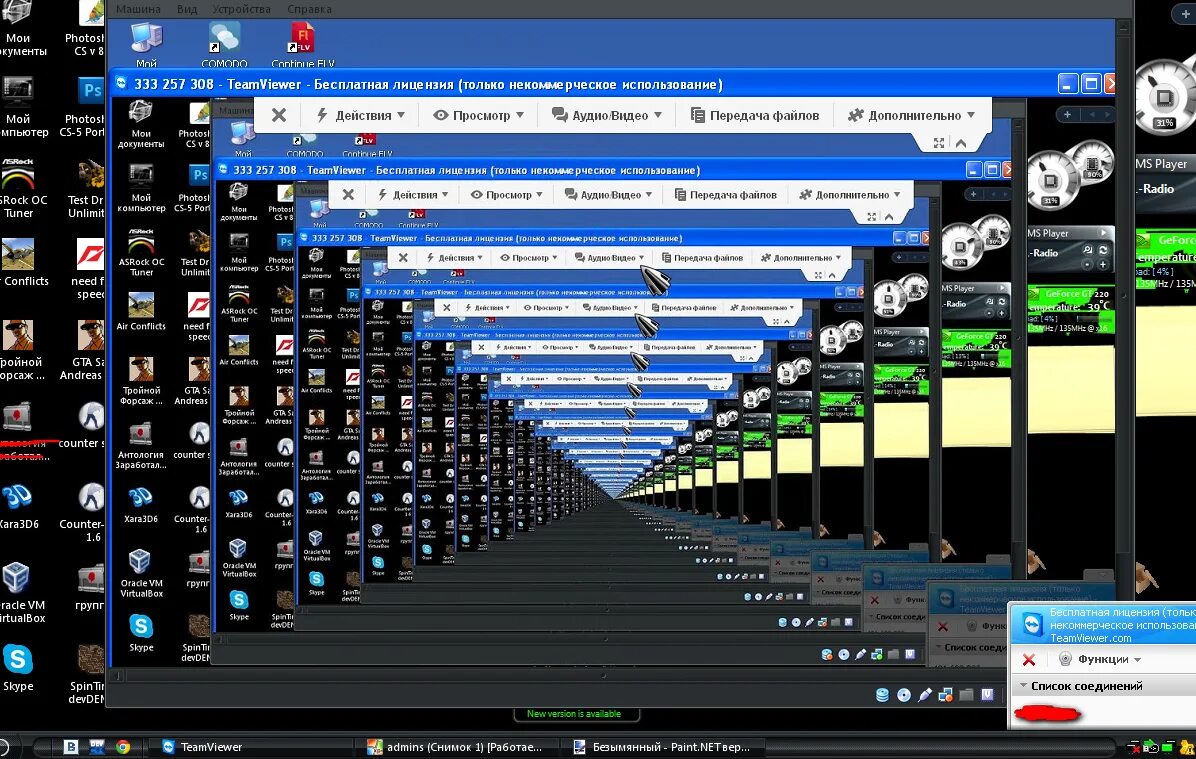Click USB plug indicator in bottom VirtualBox status bar
1196x759 pixels.
[x=925, y=695]
